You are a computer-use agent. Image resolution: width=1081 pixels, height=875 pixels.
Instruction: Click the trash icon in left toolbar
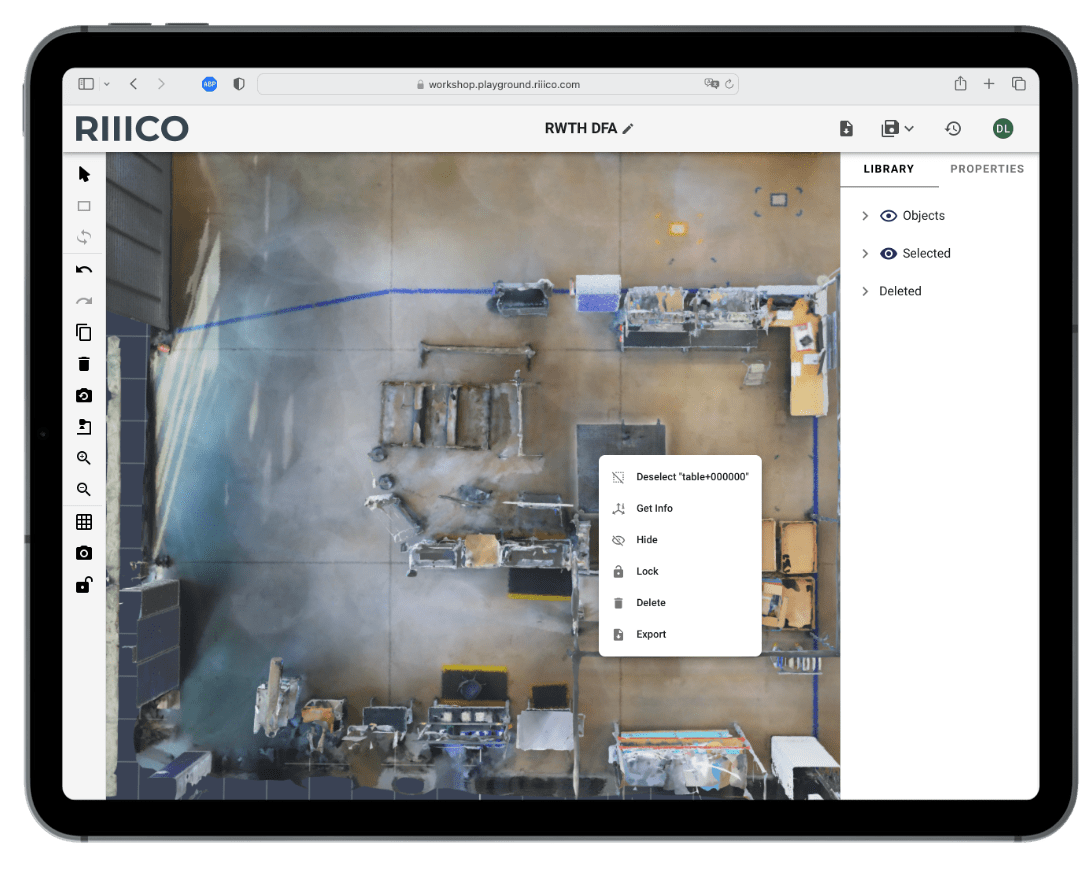point(84,364)
